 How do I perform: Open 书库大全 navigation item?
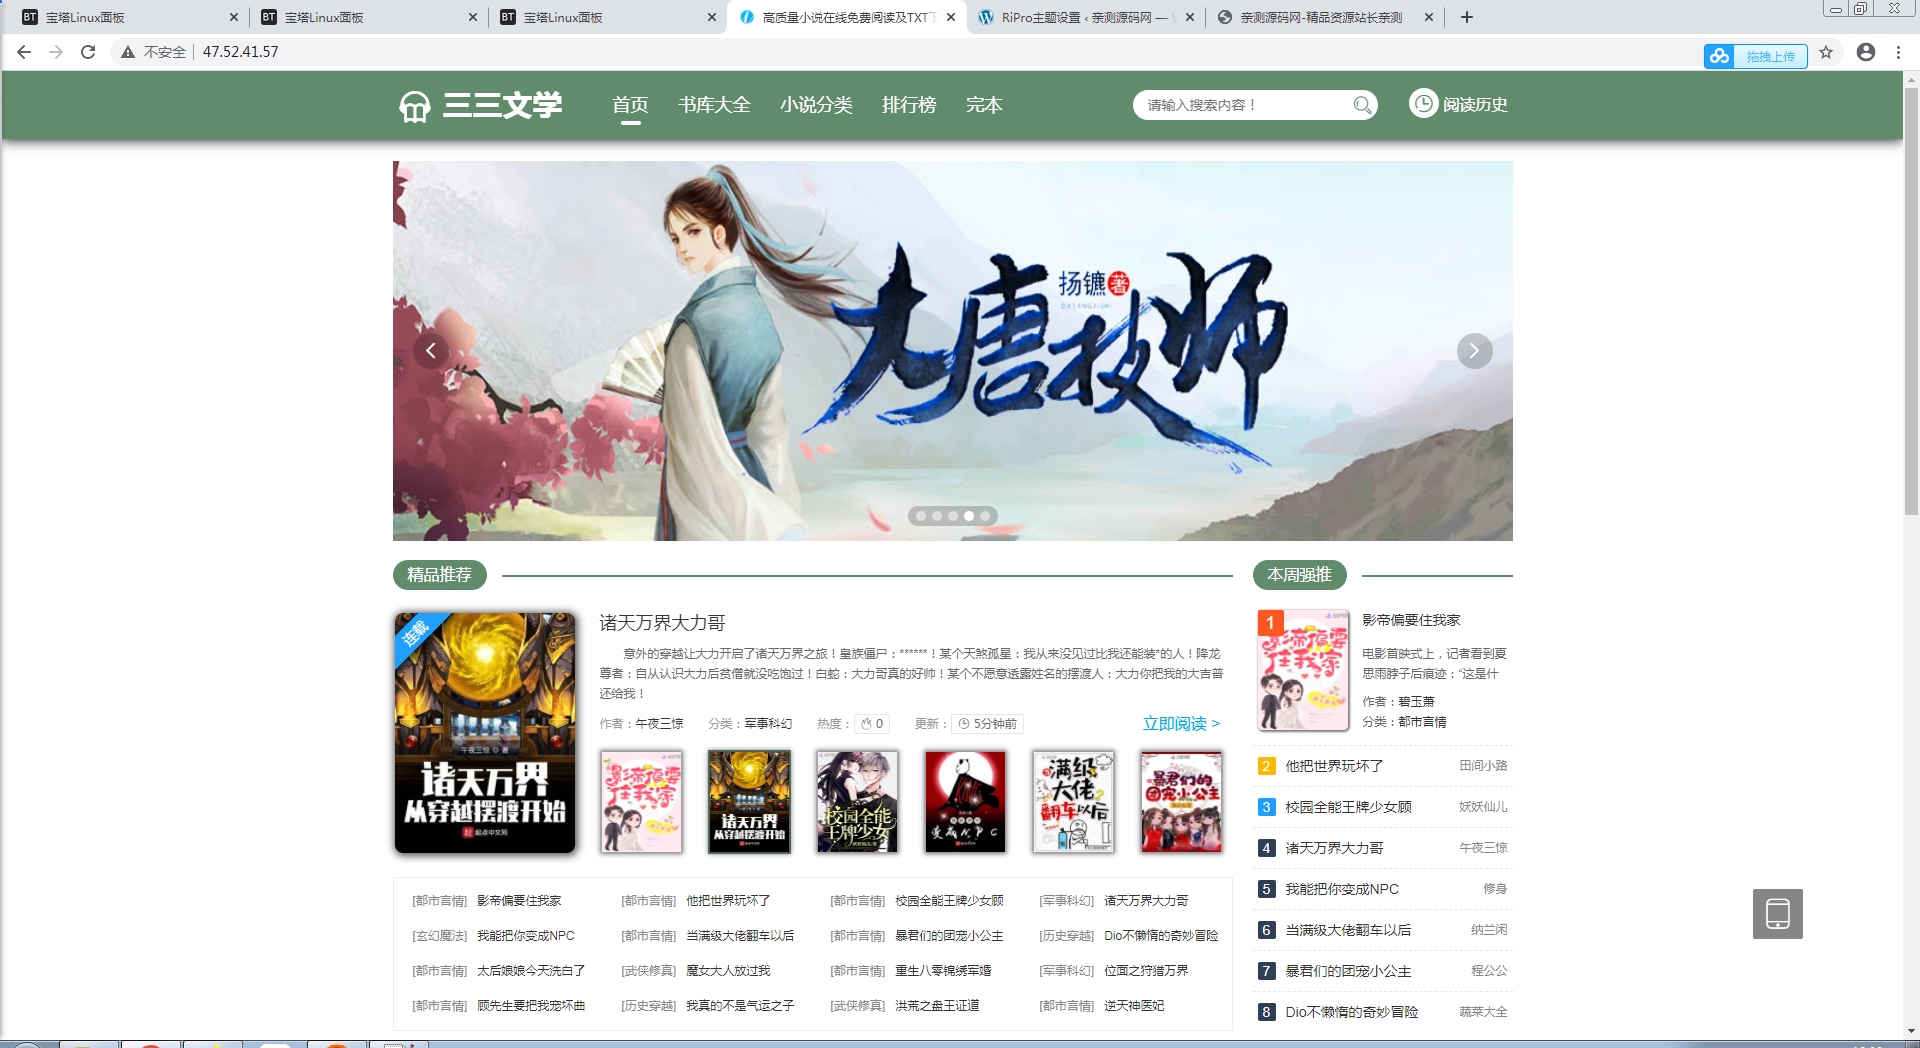(x=714, y=105)
